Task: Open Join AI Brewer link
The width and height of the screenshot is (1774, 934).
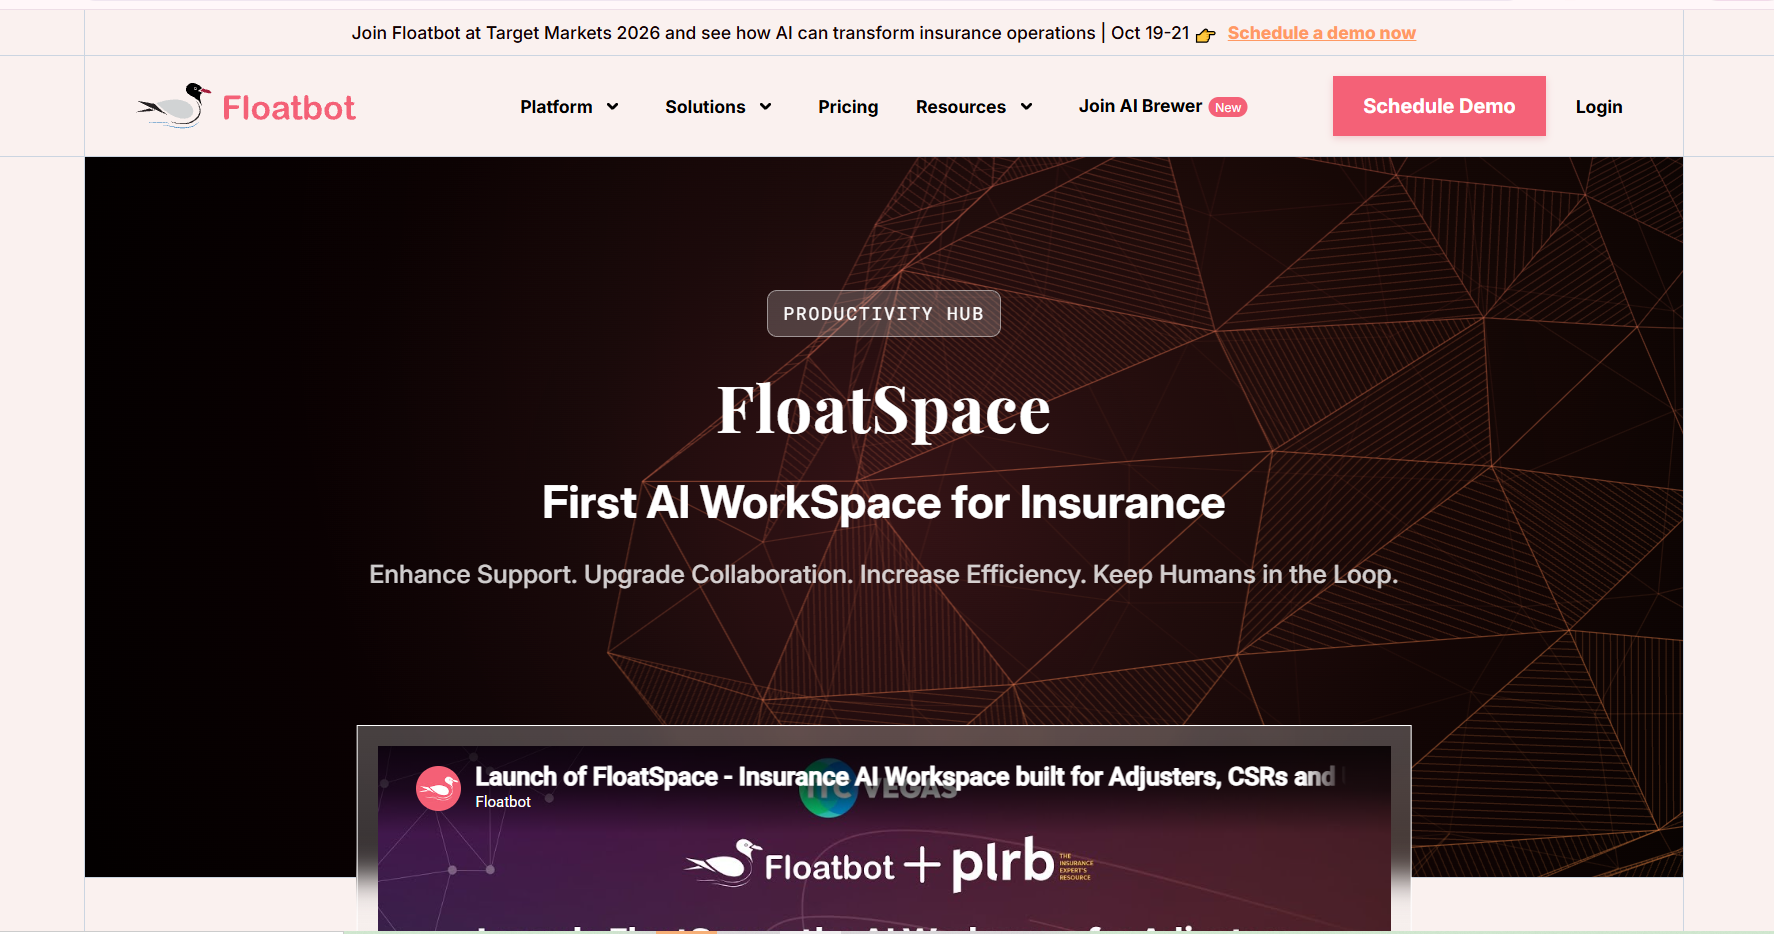Action: [1140, 106]
